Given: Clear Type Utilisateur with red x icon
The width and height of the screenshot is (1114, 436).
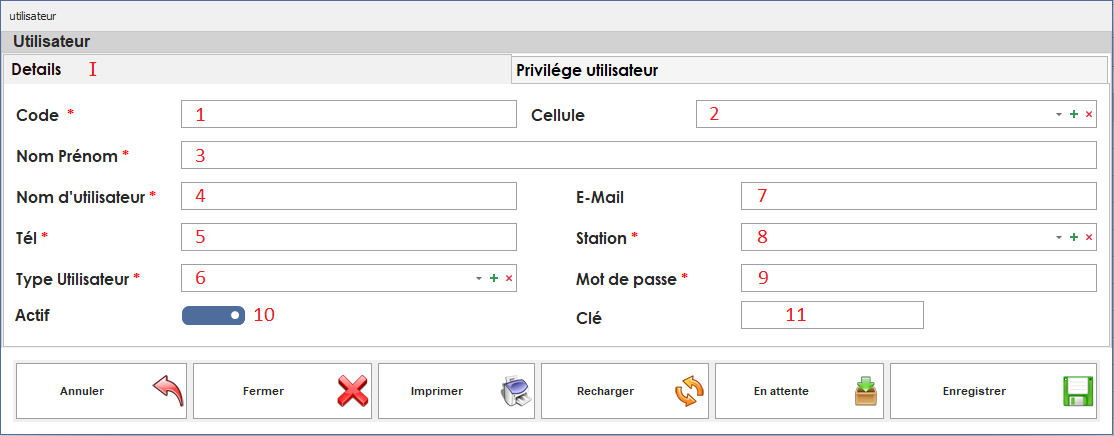Looking at the screenshot, I should tap(509, 278).
